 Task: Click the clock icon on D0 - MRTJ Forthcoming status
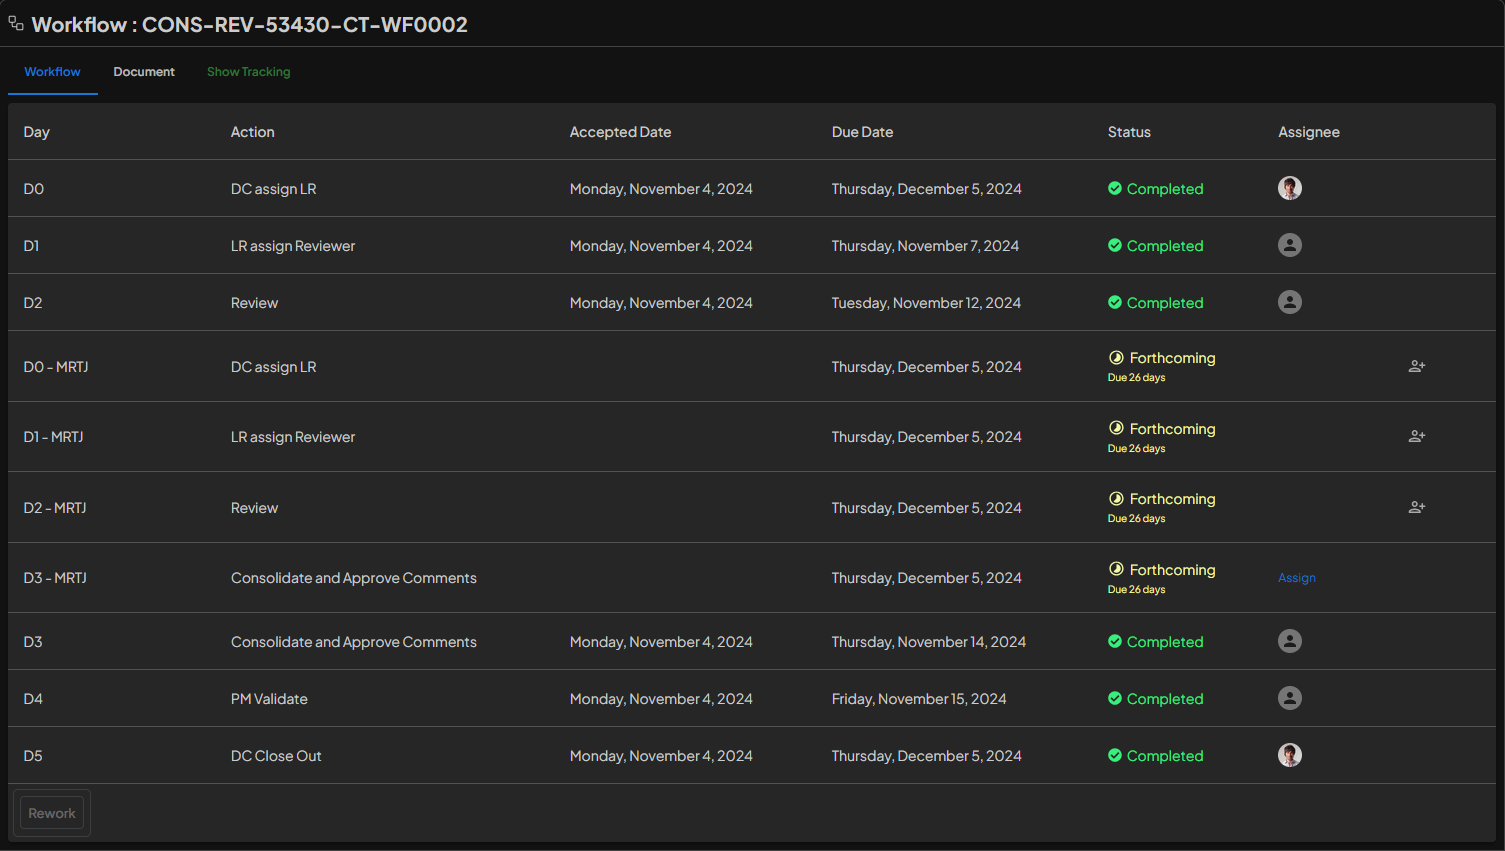(x=1115, y=357)
